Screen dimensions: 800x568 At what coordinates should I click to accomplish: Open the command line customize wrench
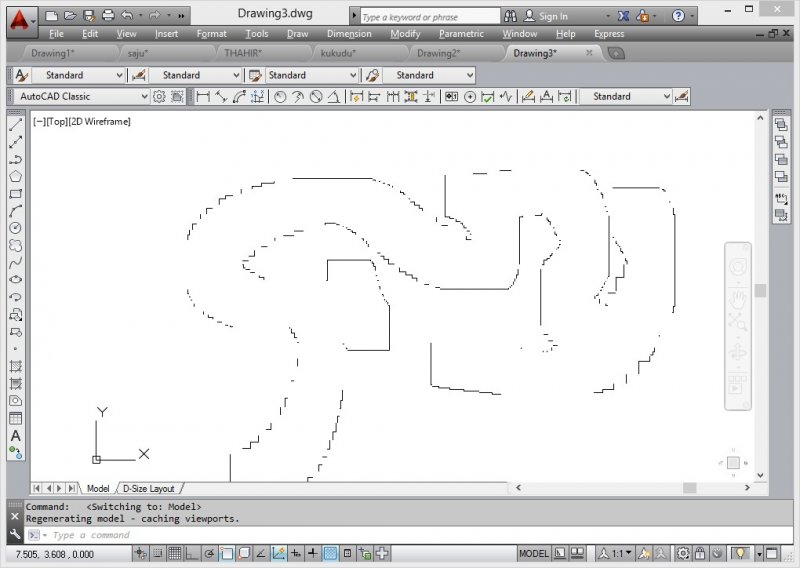coord(15,534)
